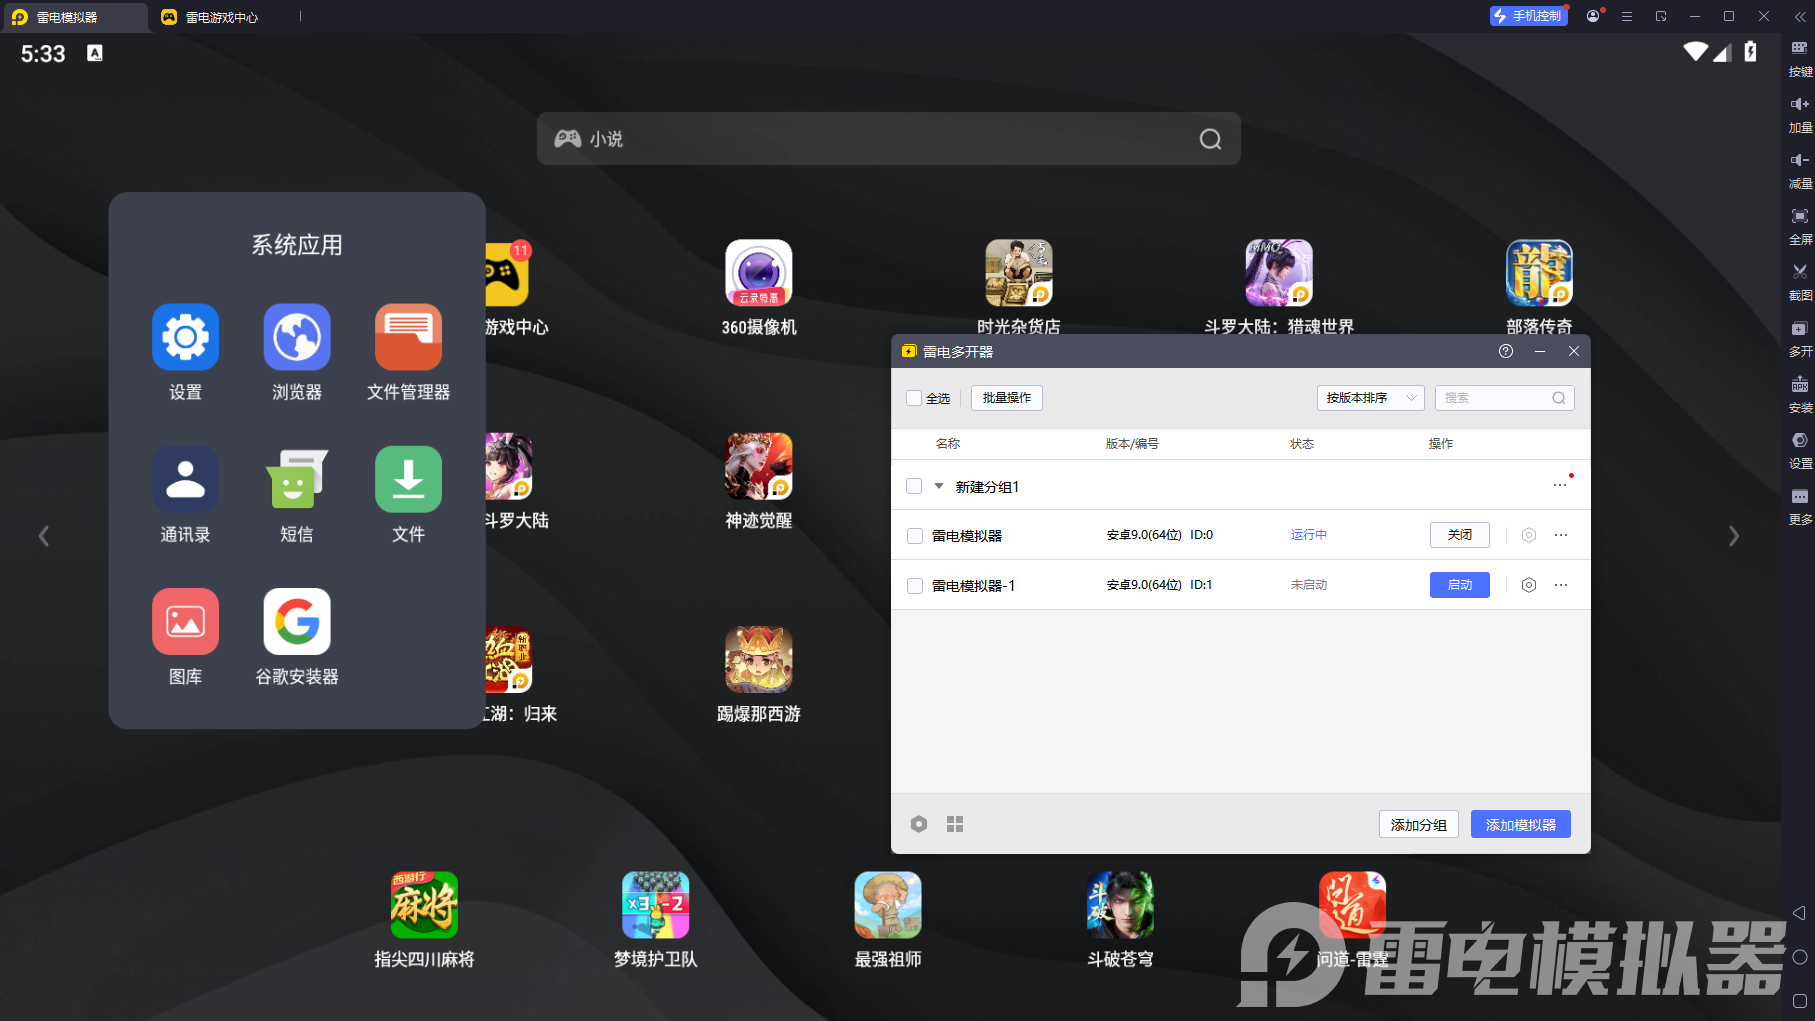Tick the 全选 select-all checkbox
Viewport: 1815px width, 1021px height.
(x=914, y=398)
